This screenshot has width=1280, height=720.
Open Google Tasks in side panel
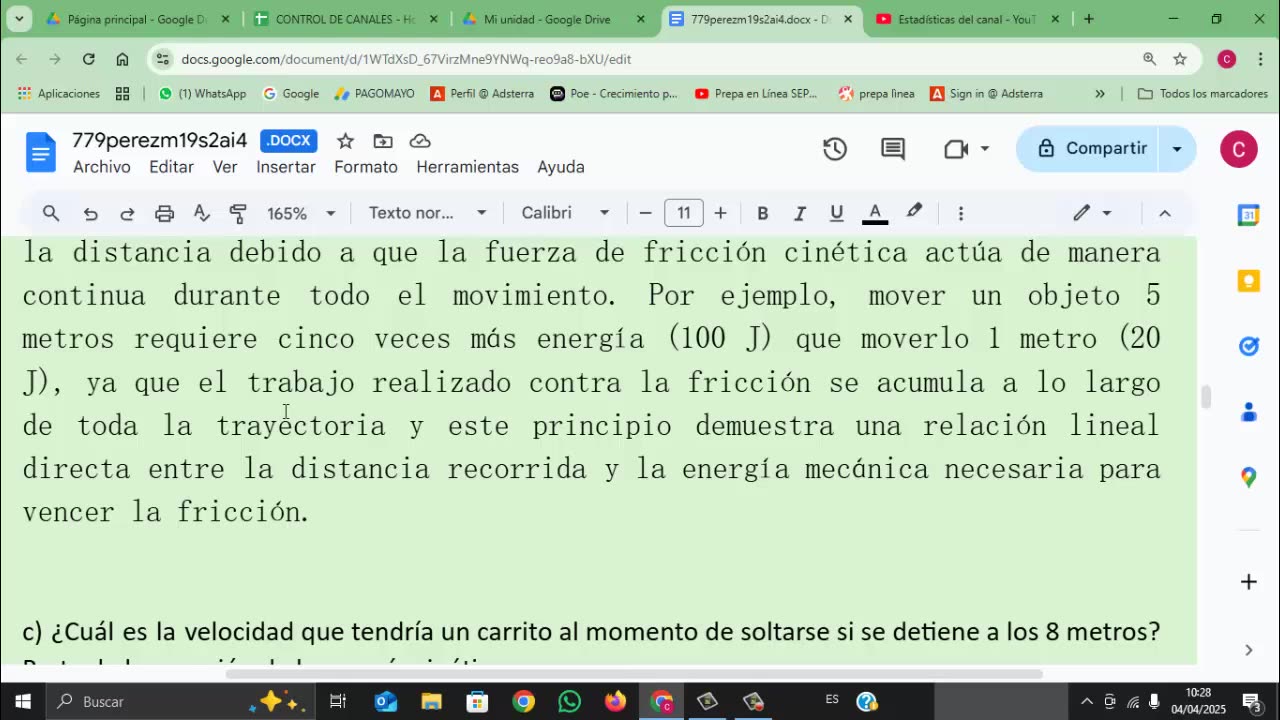[1248, 346]
